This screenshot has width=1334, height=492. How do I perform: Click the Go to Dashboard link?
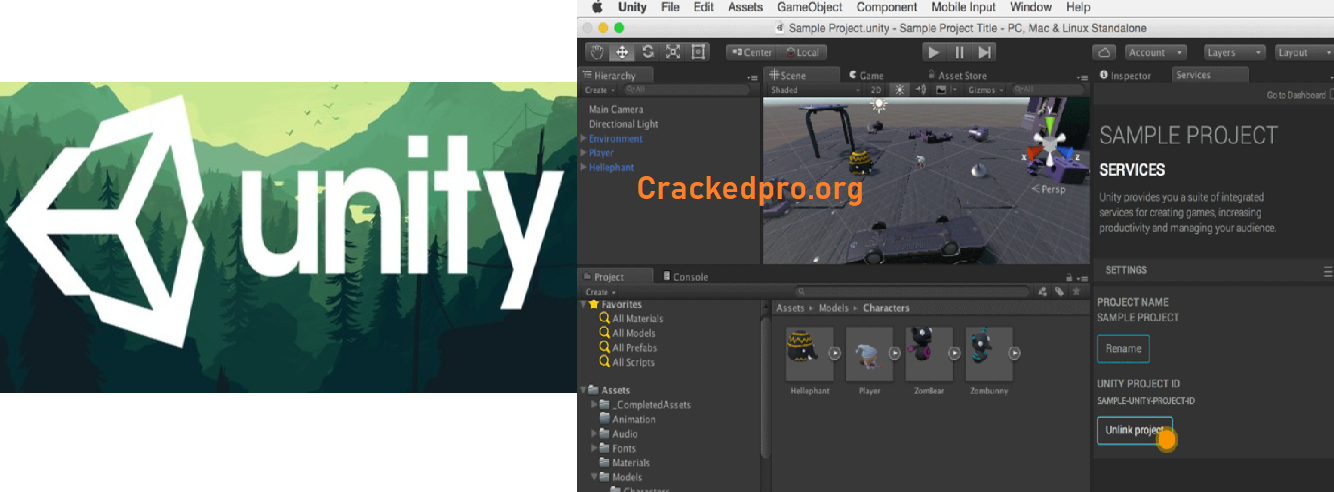point(1295,95)
